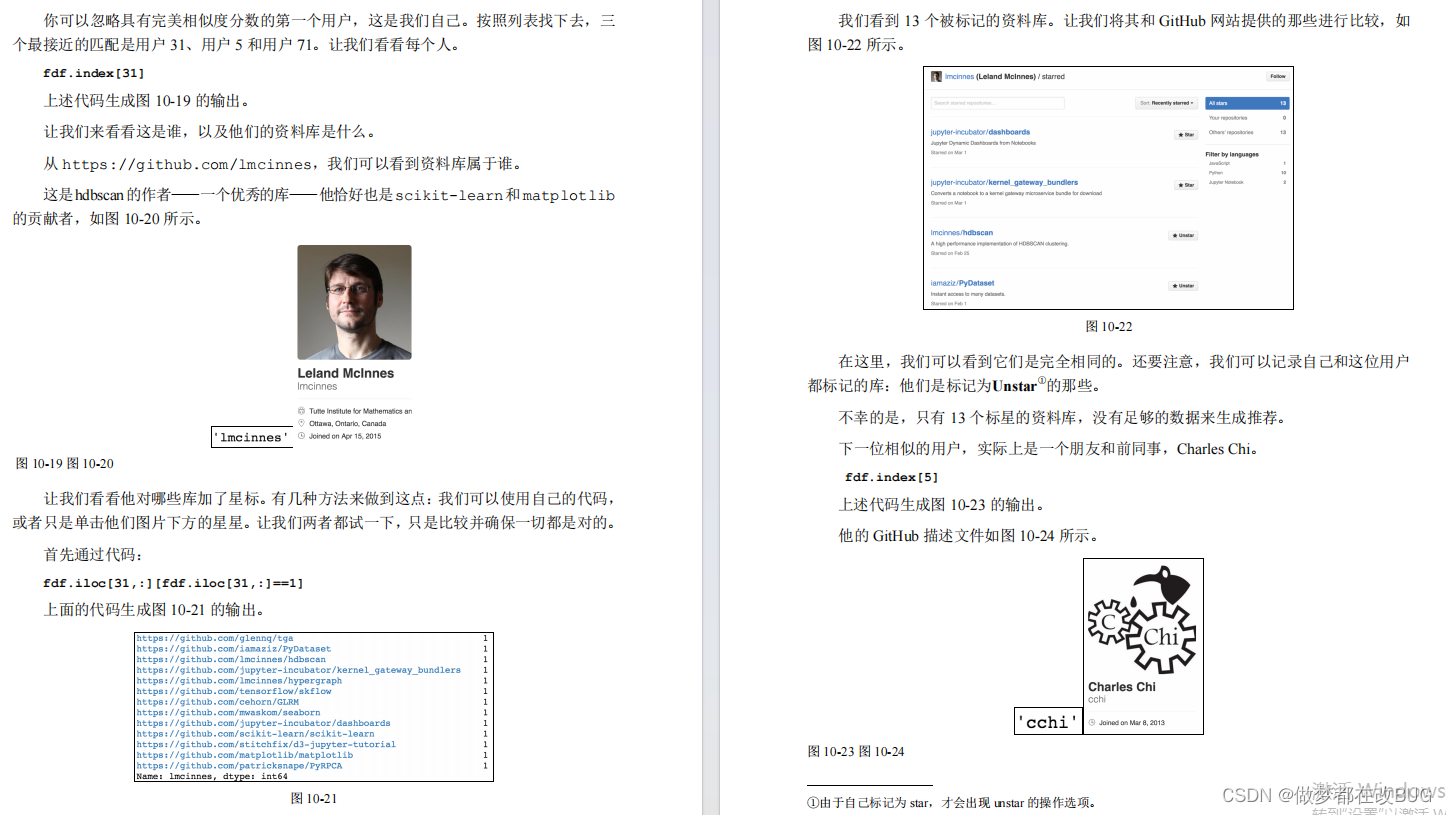Click Unstar button for the PyDataset repo
The height and width of the screenshot is (815, 1446).
(x=1183, y=286)
